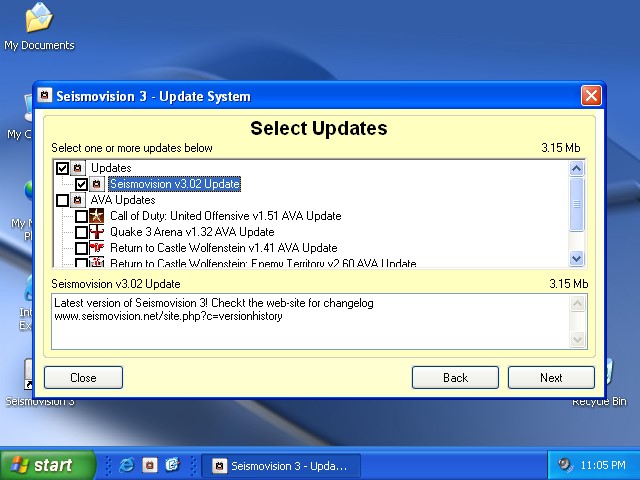
Task: Click the Seismovision icon beside Updates group
Action: point(78,168)
